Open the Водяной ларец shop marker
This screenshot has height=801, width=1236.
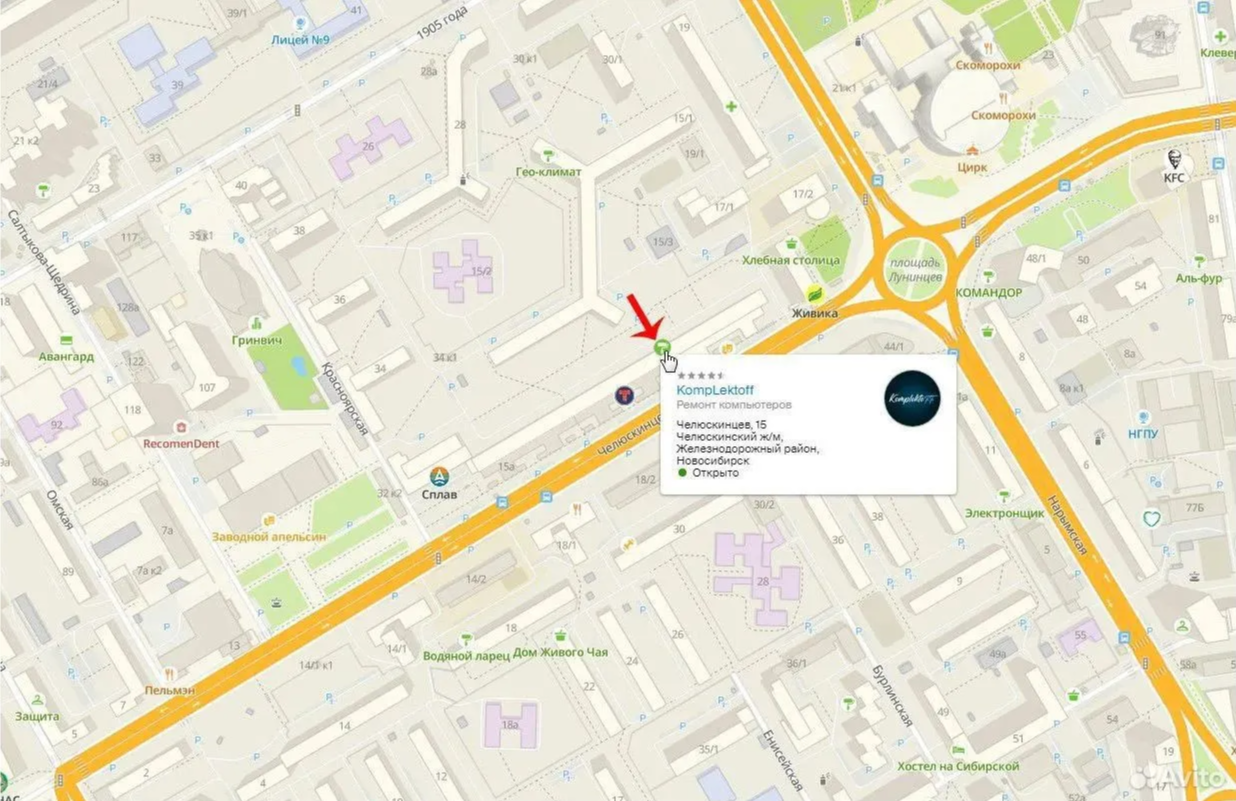pos(466,638)
